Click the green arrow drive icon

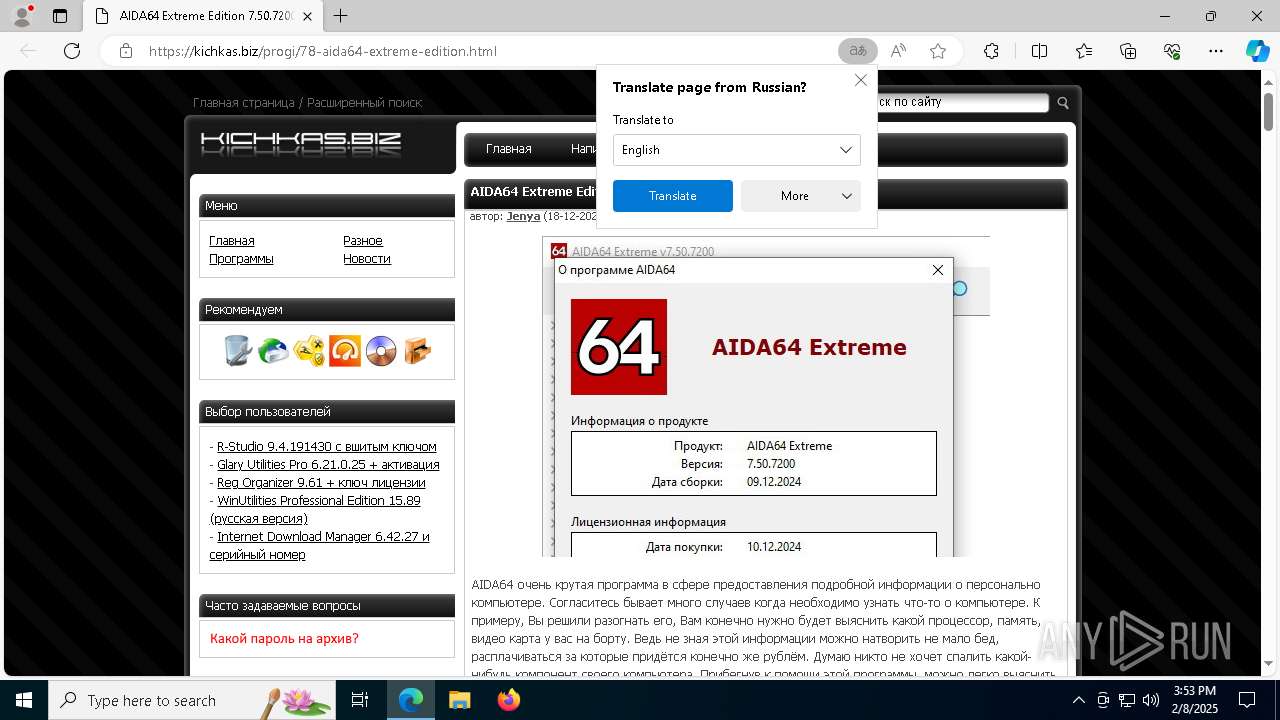[273, 351]
